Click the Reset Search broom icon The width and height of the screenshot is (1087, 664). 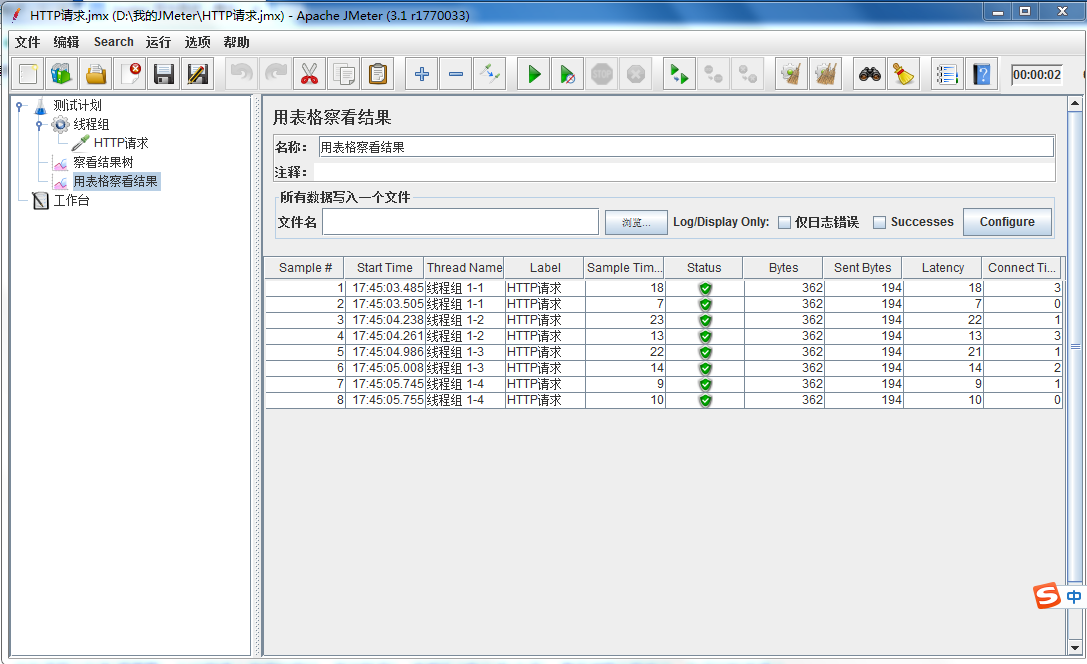tap(903, 74)
